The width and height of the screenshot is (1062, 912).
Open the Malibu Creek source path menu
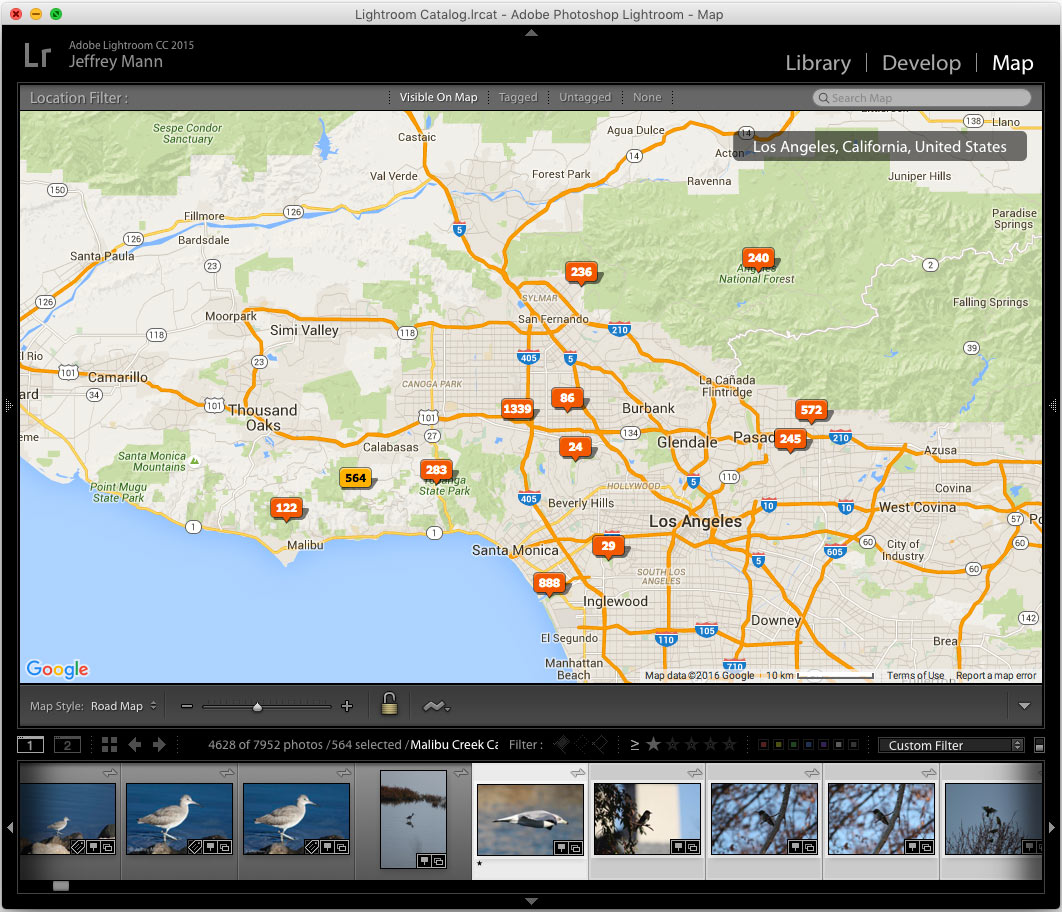(454, 745)
